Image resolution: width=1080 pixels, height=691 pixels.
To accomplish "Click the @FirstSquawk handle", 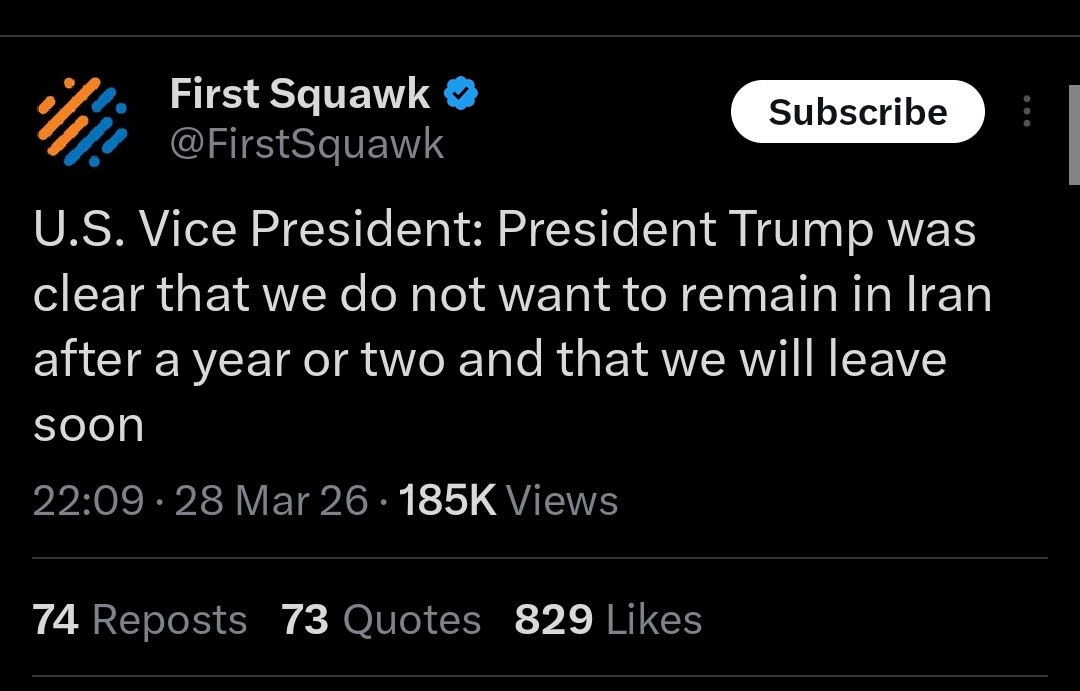I will pyautogui.click(x=307, y=144).
